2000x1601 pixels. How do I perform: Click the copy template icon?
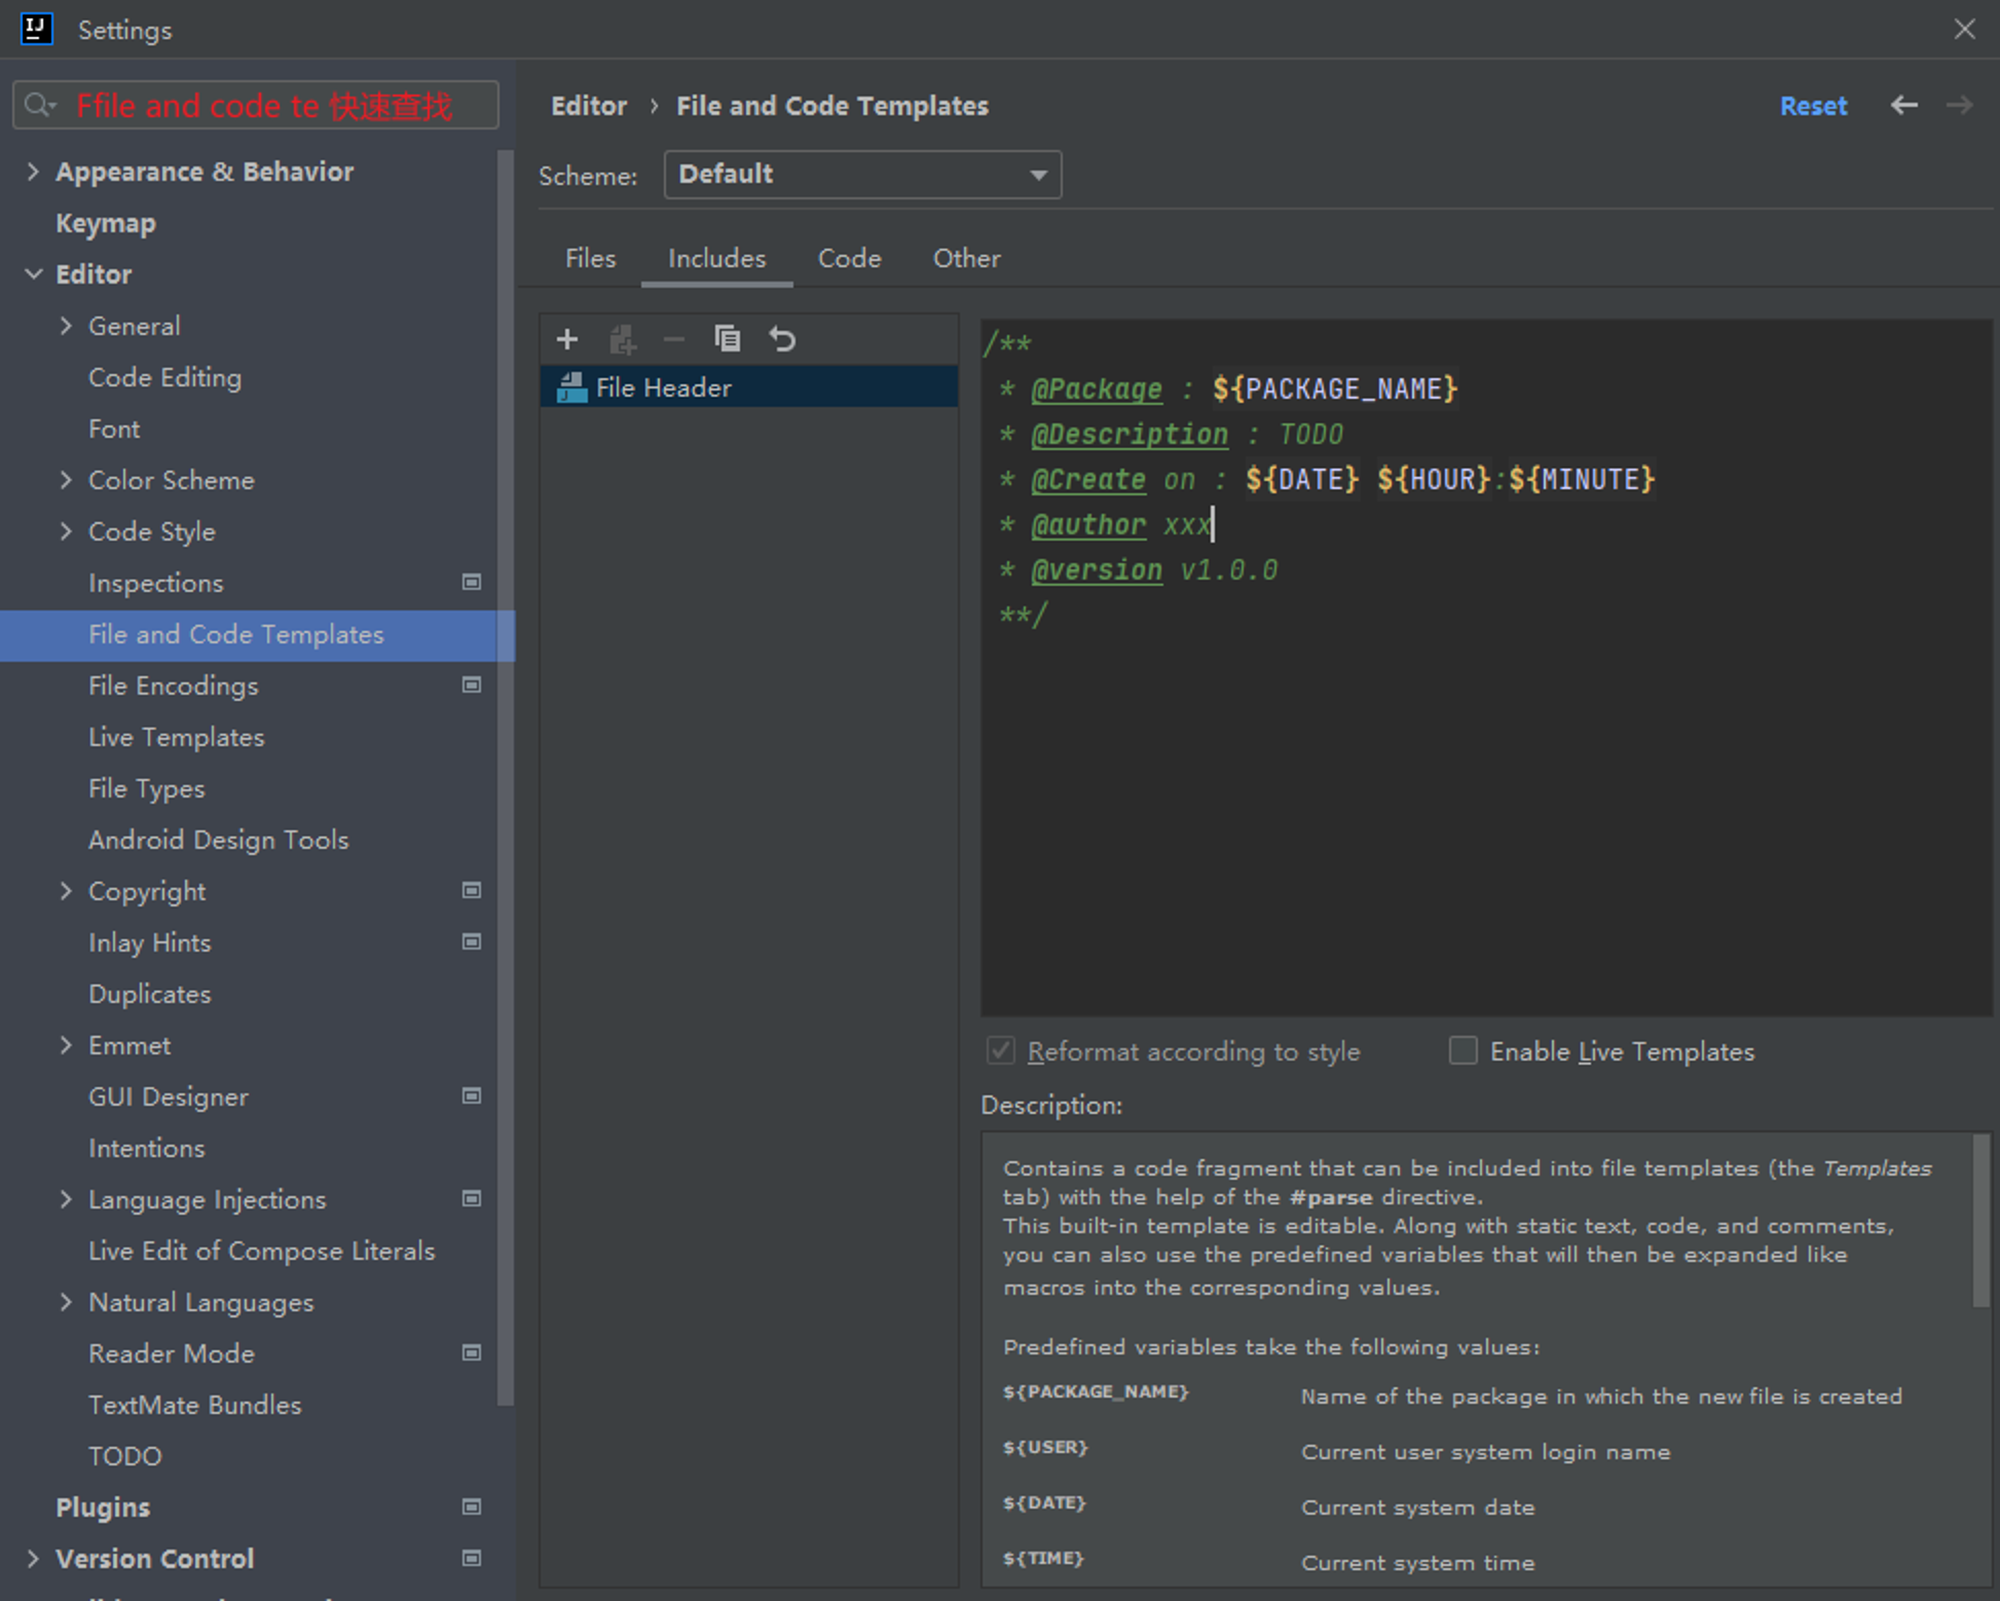(x=727, y=339)
